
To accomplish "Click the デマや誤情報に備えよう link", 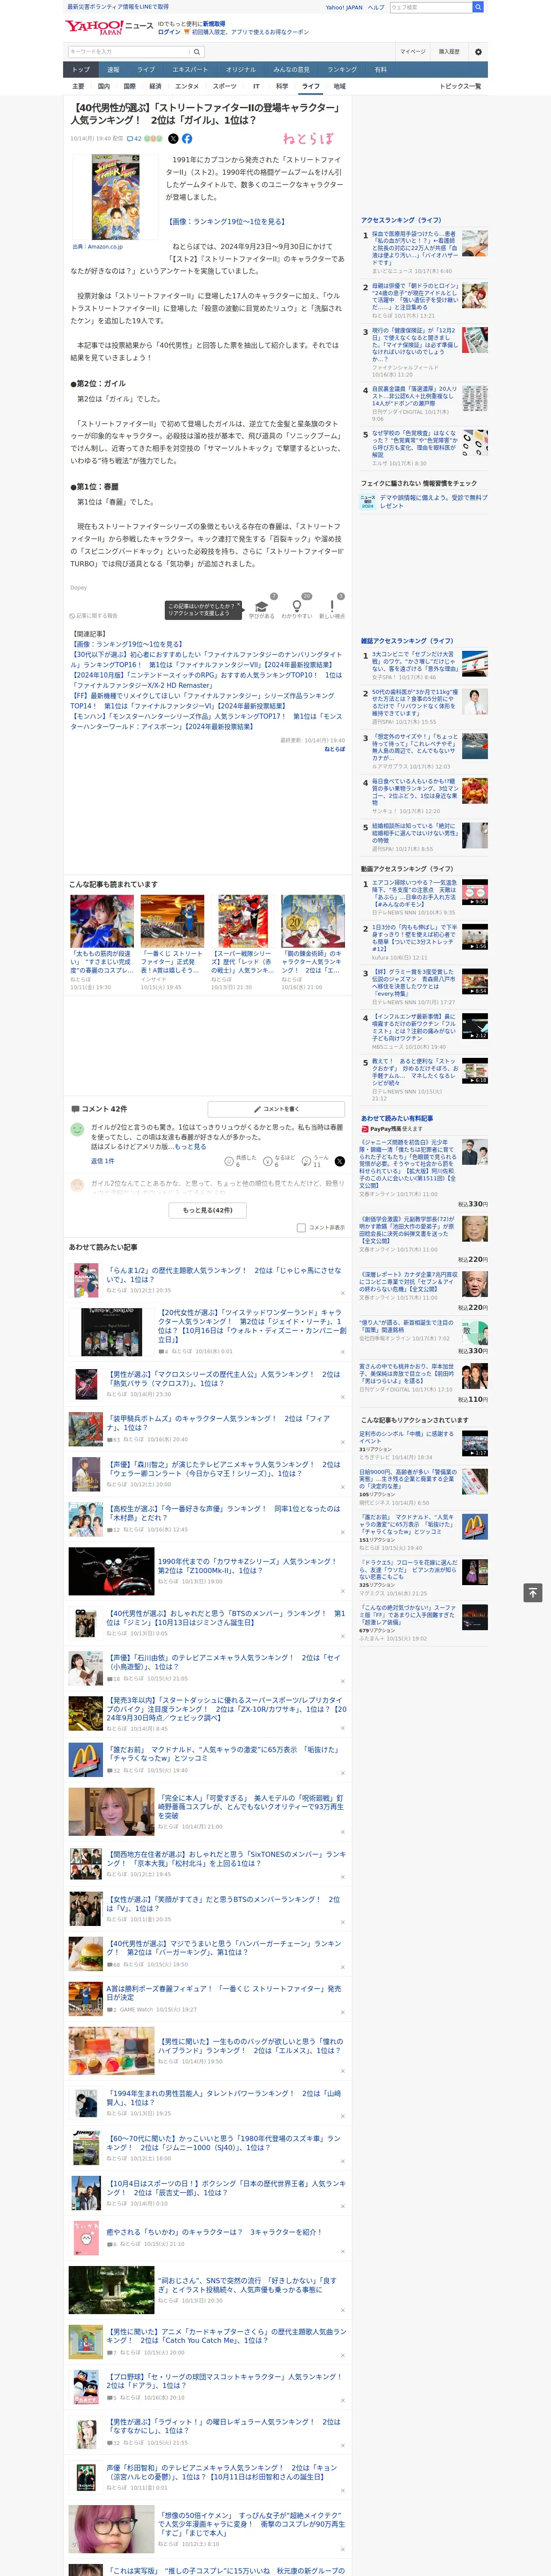I will [x=433, y=501].
